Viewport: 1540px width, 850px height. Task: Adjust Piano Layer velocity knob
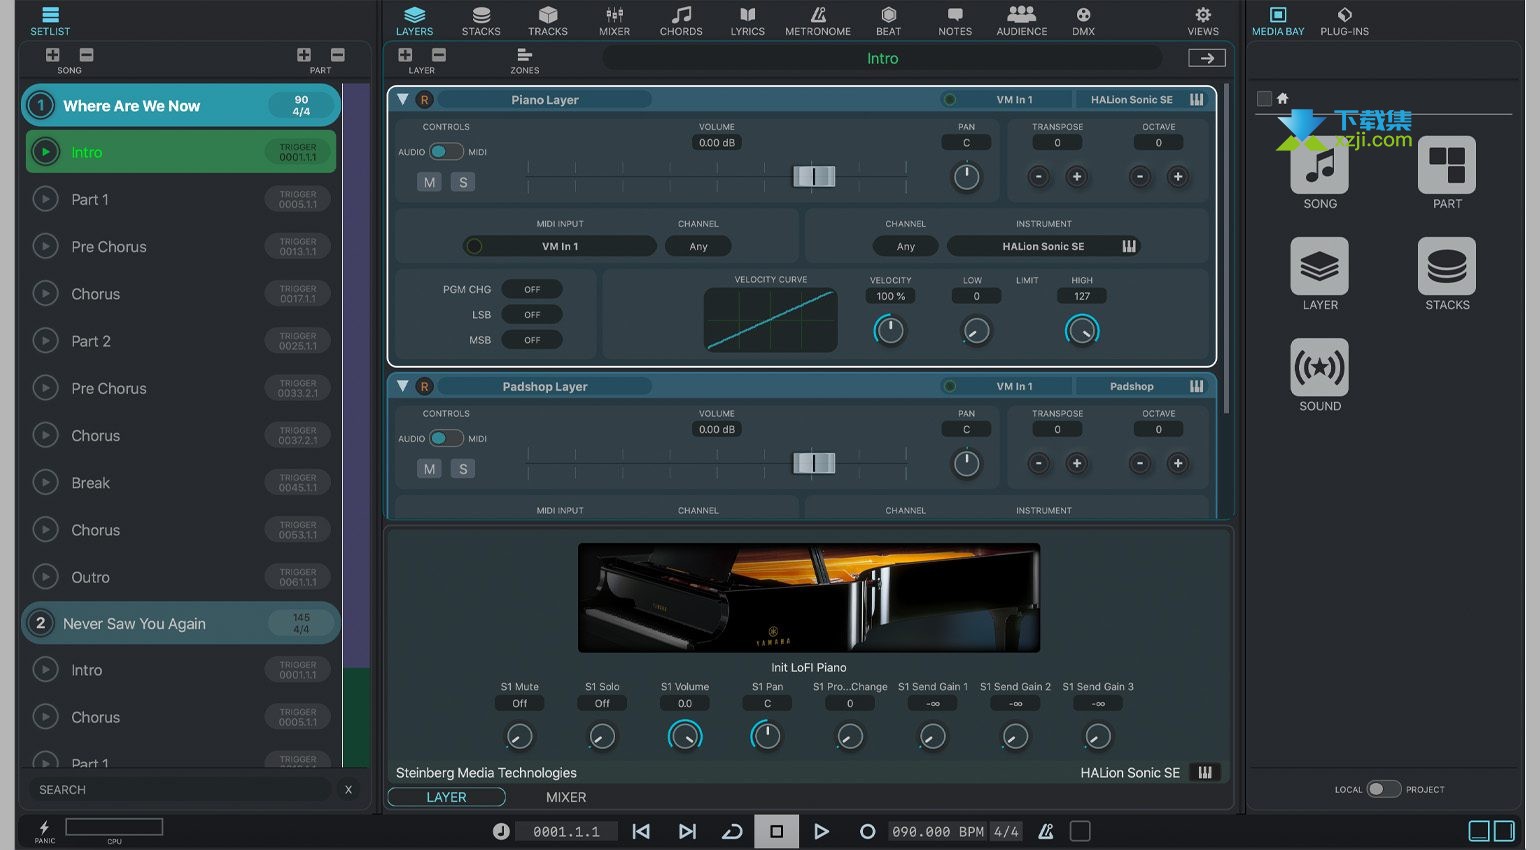(x=889, y=330)
